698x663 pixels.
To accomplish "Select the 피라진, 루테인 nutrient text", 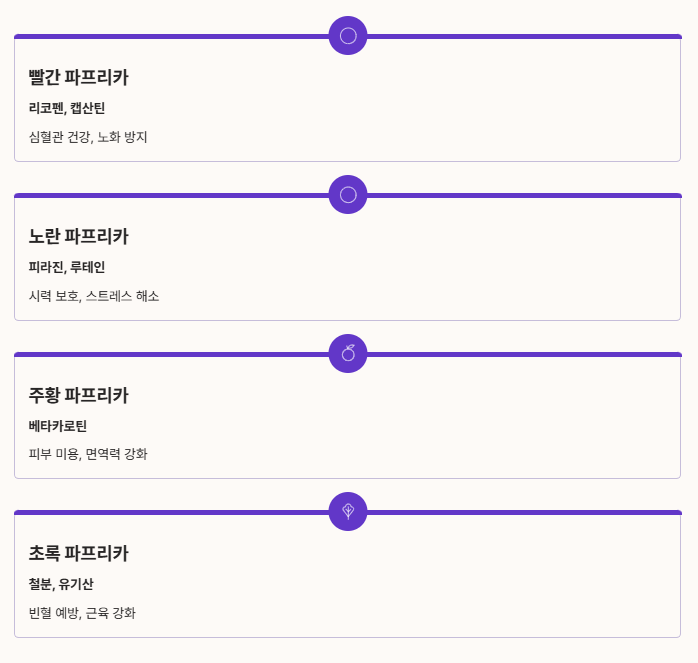I will coord(67,267).
